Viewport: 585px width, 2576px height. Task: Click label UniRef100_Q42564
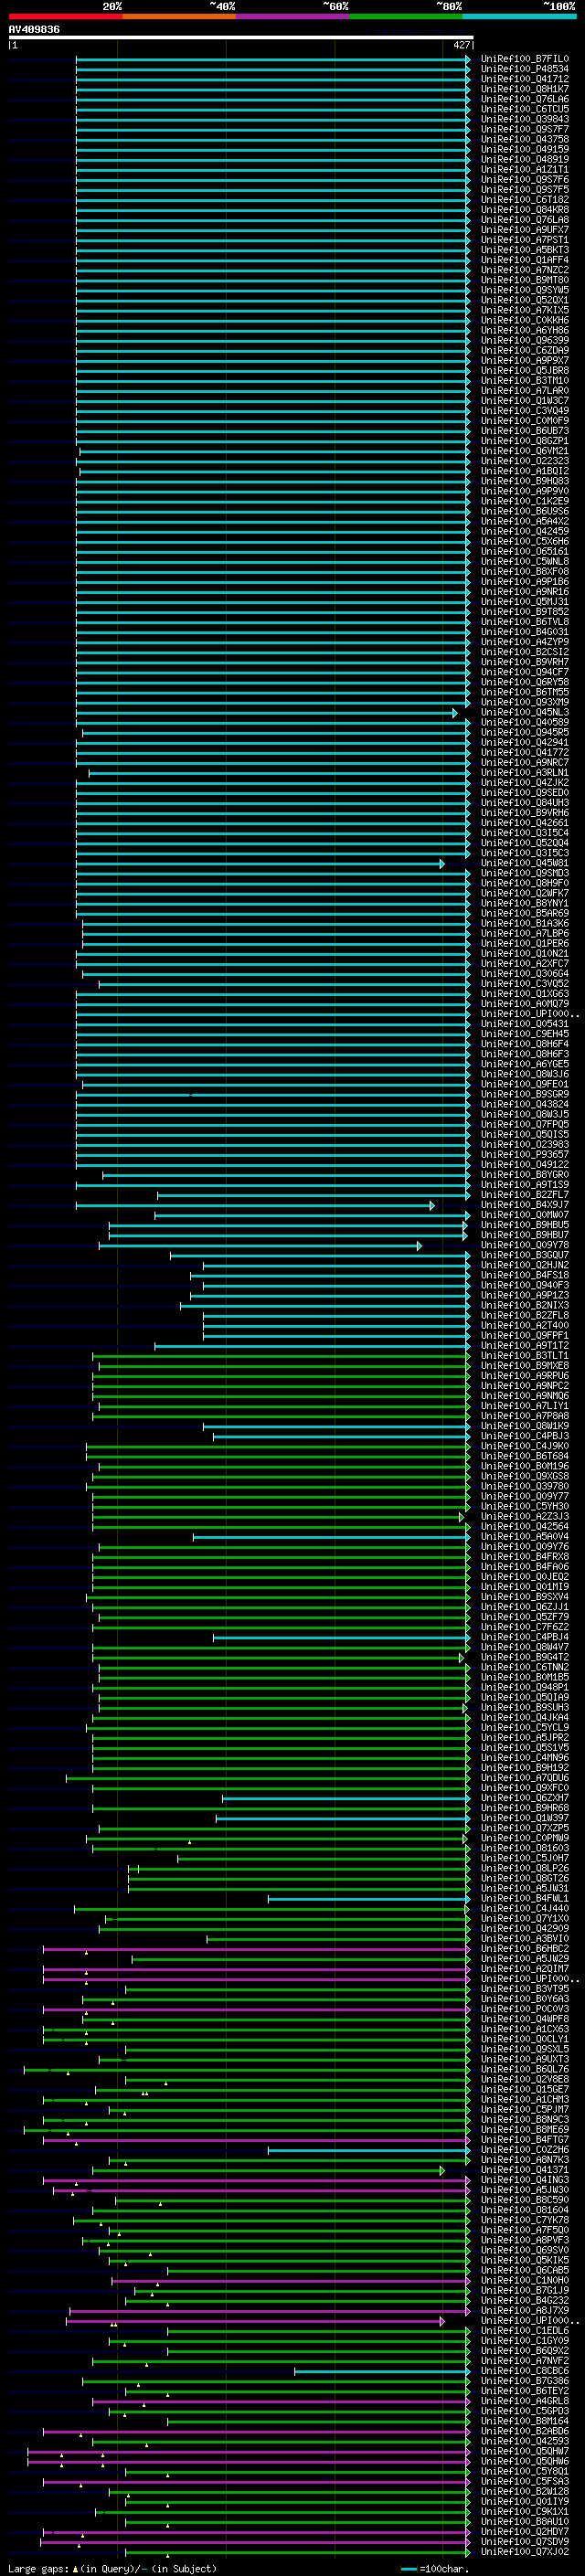click(524, 1527)
